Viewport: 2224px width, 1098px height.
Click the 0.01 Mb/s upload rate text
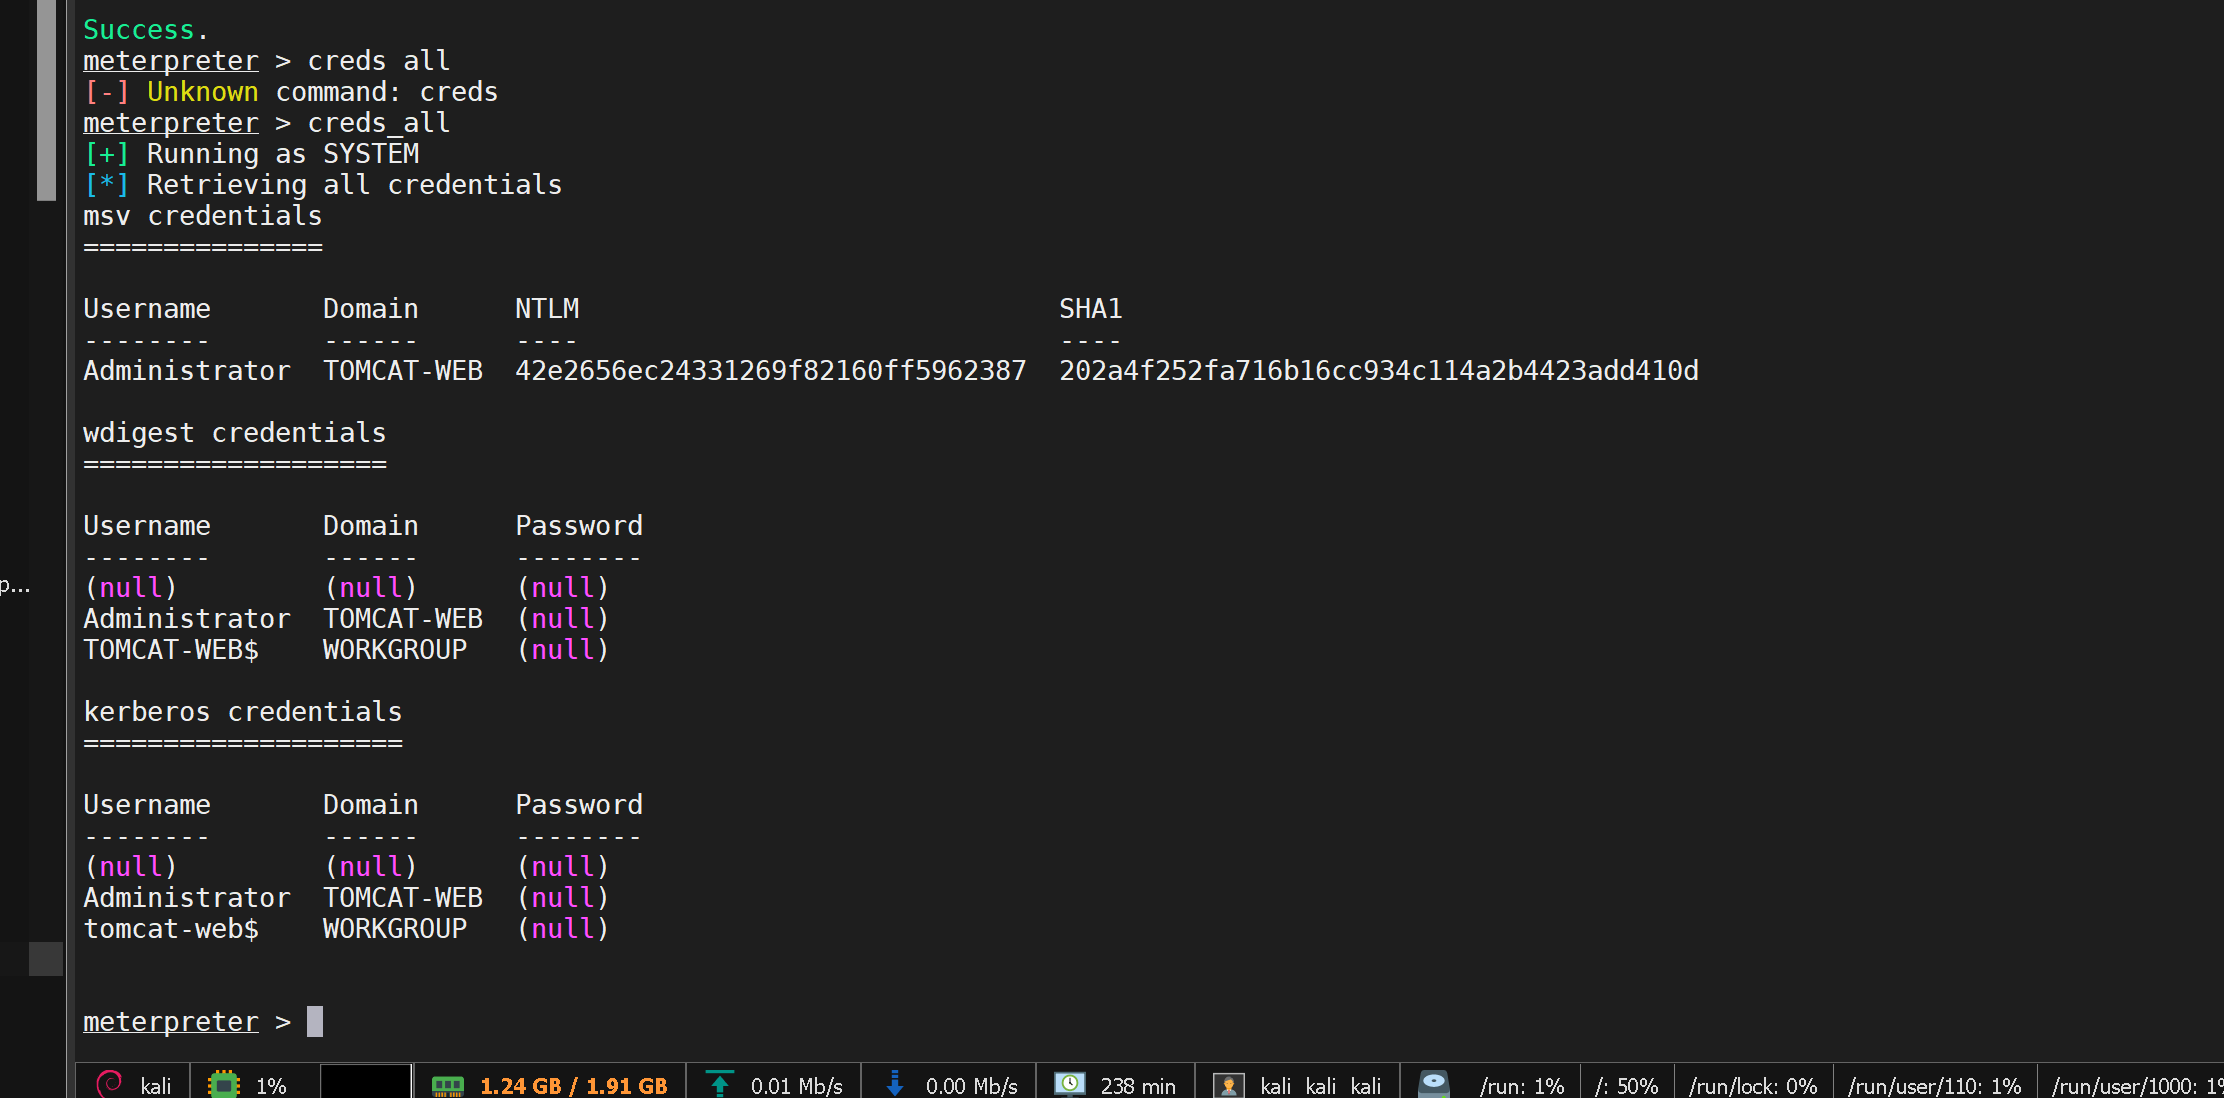796,1086
